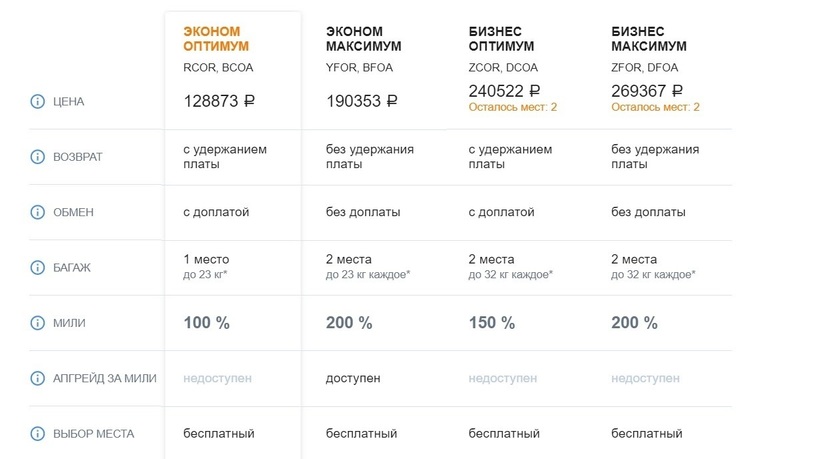Choose the БИЗНЕС МАКСИМУМ fare header
The image size is (820, 459).
tap(646, 39)
